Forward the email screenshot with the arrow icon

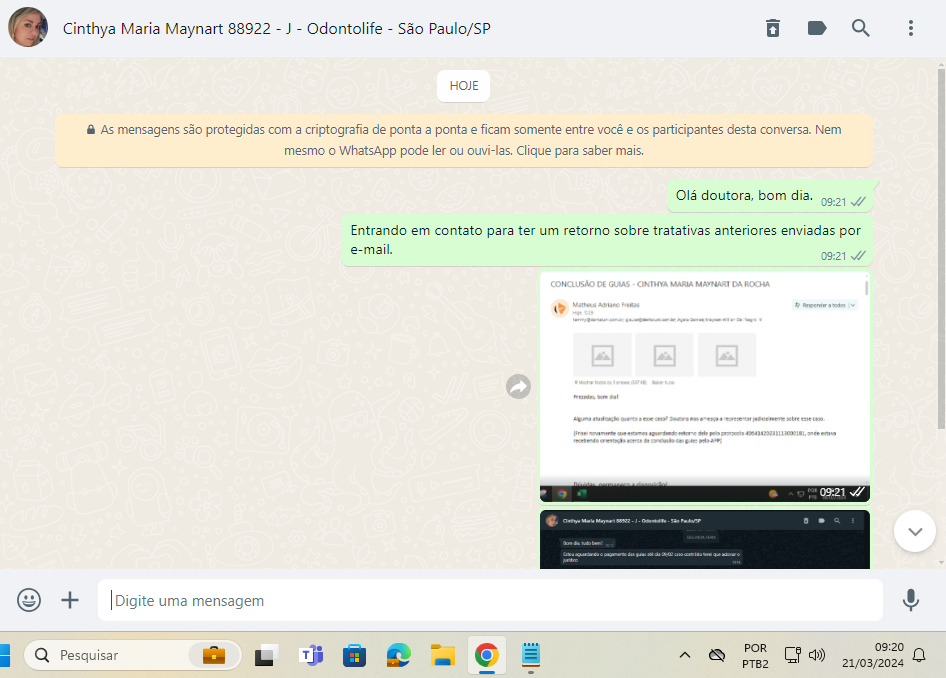point(518,387)
